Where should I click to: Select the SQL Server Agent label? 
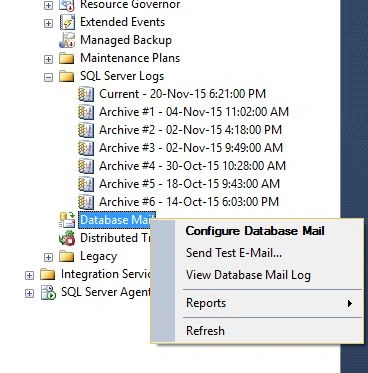(x=106, y=292)
